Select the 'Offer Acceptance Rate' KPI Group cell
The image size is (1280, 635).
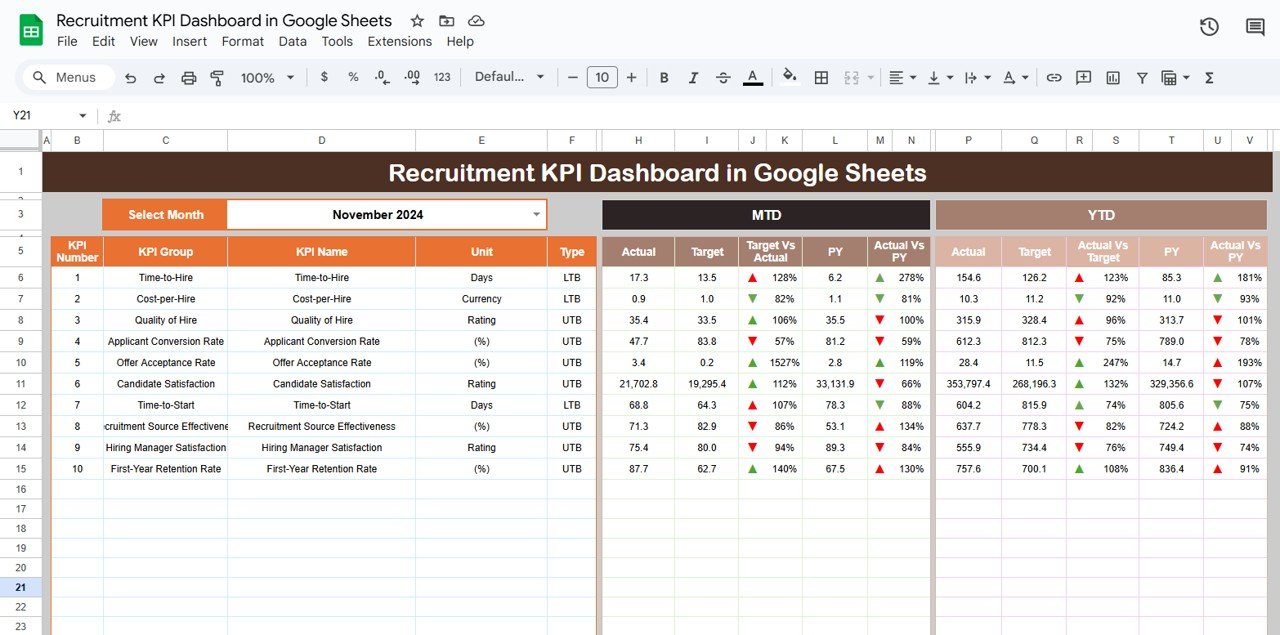[x=165, y=362]
